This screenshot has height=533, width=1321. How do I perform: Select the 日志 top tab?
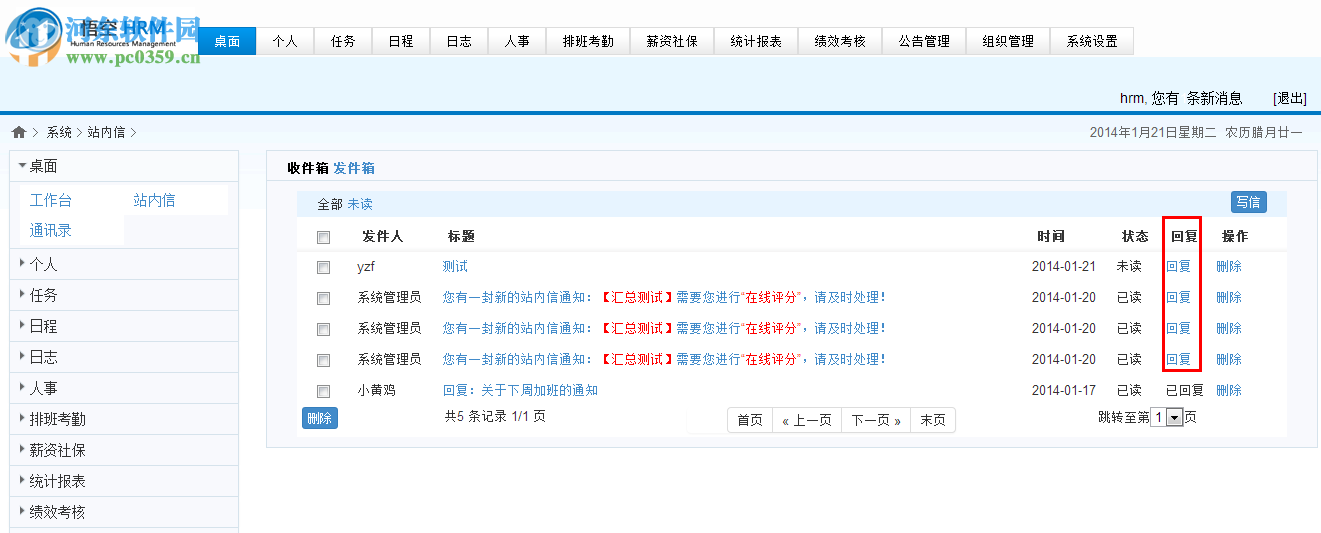point(460,41)
